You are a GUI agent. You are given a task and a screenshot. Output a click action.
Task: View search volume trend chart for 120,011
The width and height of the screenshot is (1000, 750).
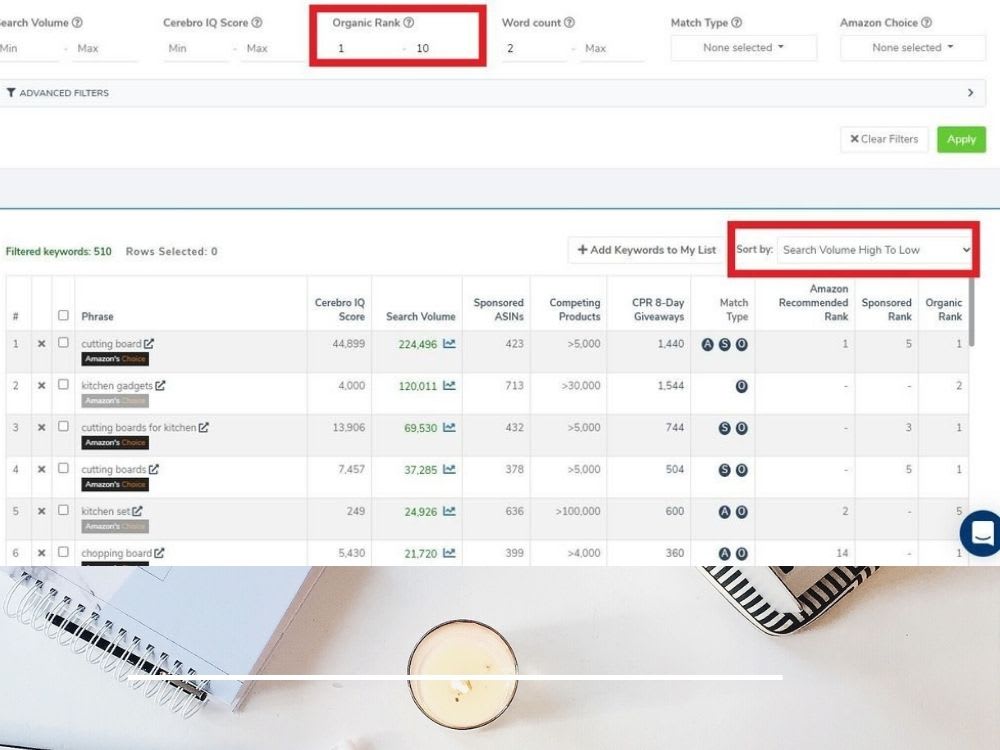point(450,386)
